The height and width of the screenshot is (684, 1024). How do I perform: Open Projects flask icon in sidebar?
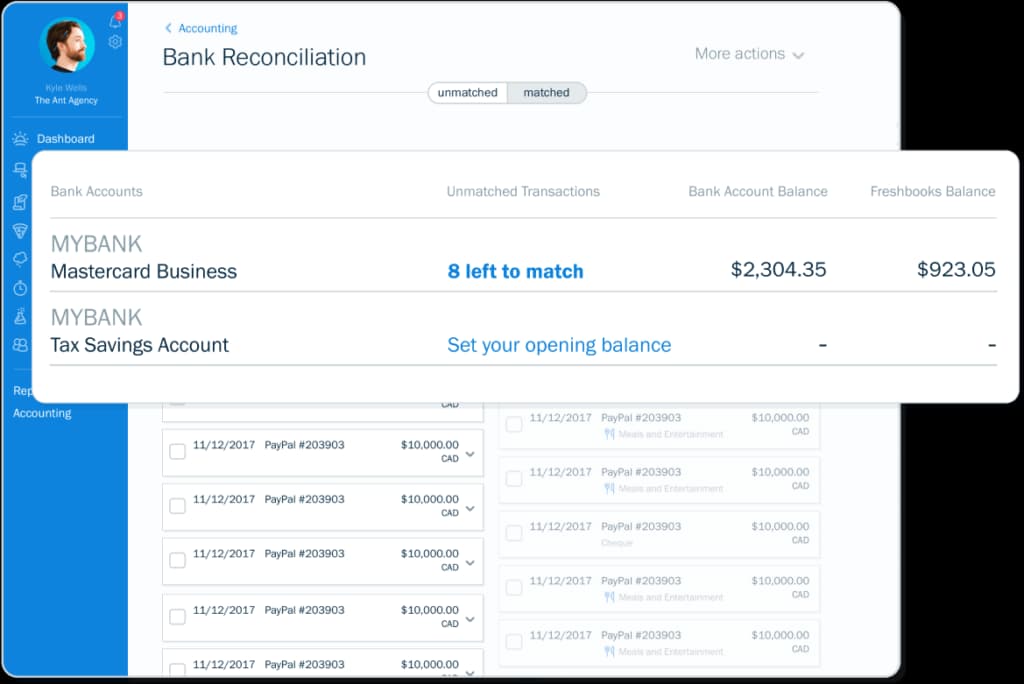(x=20, y=316)
